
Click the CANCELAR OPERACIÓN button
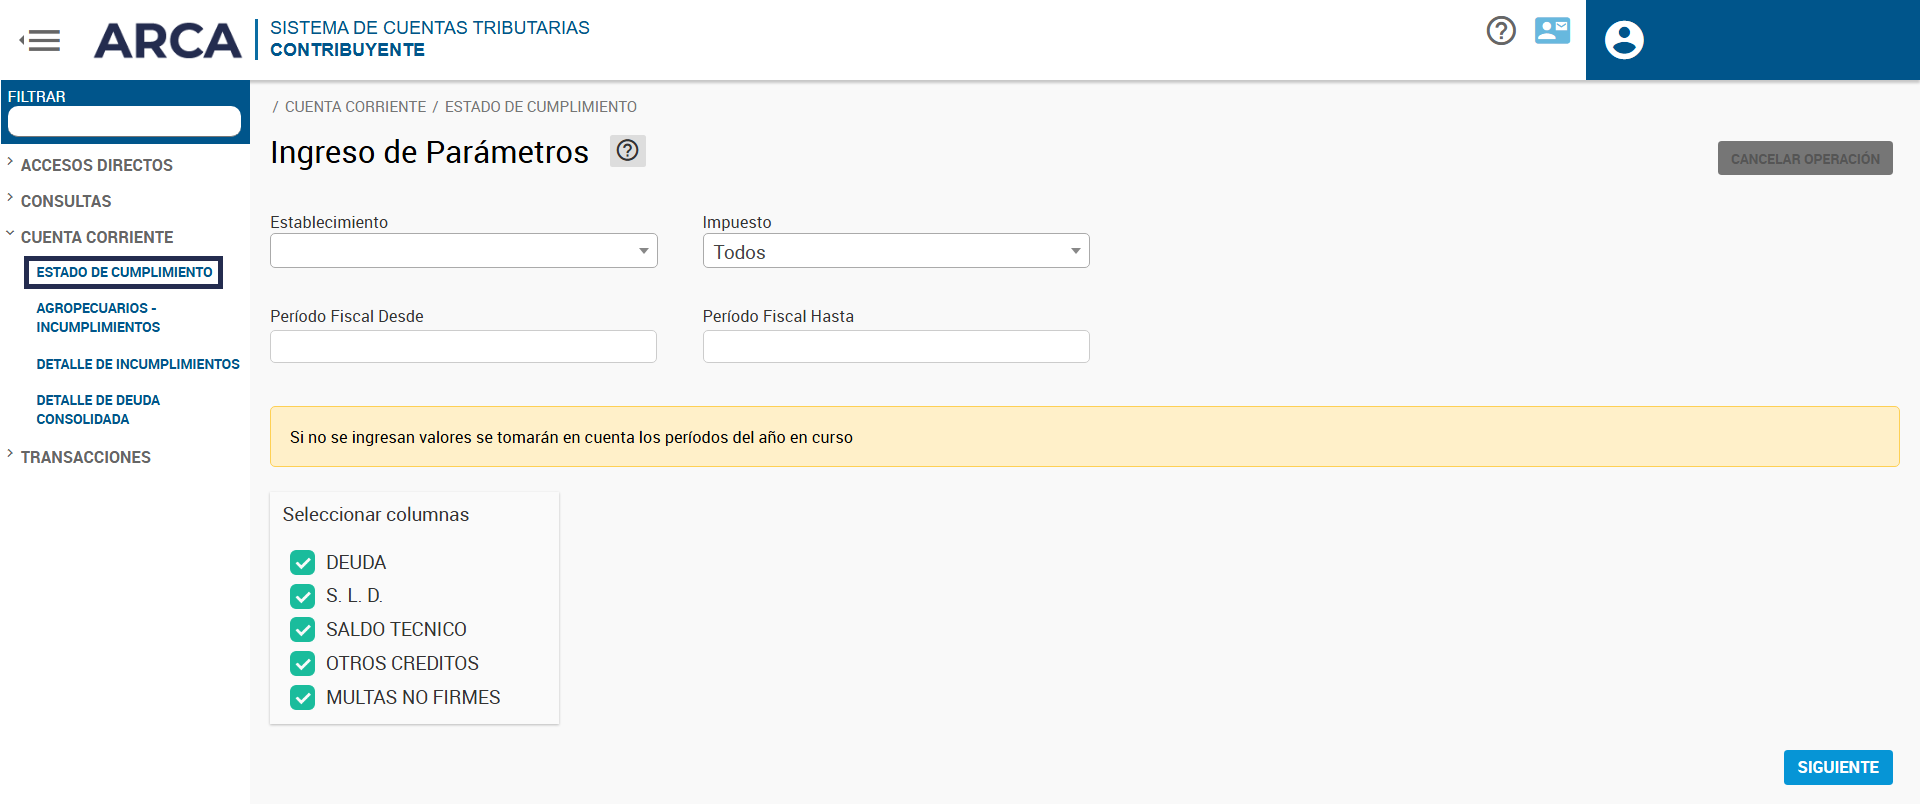point(1804,158)
